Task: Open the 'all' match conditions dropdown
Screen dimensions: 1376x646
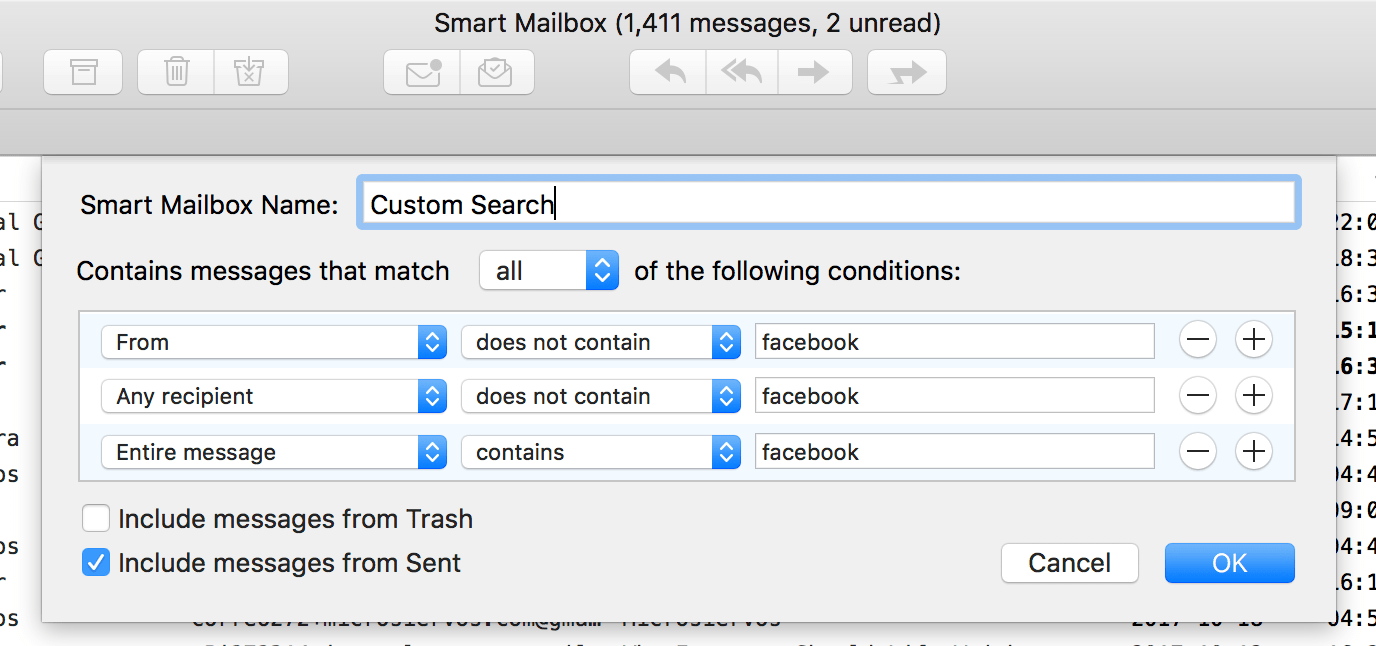Action: click(548, 270)
